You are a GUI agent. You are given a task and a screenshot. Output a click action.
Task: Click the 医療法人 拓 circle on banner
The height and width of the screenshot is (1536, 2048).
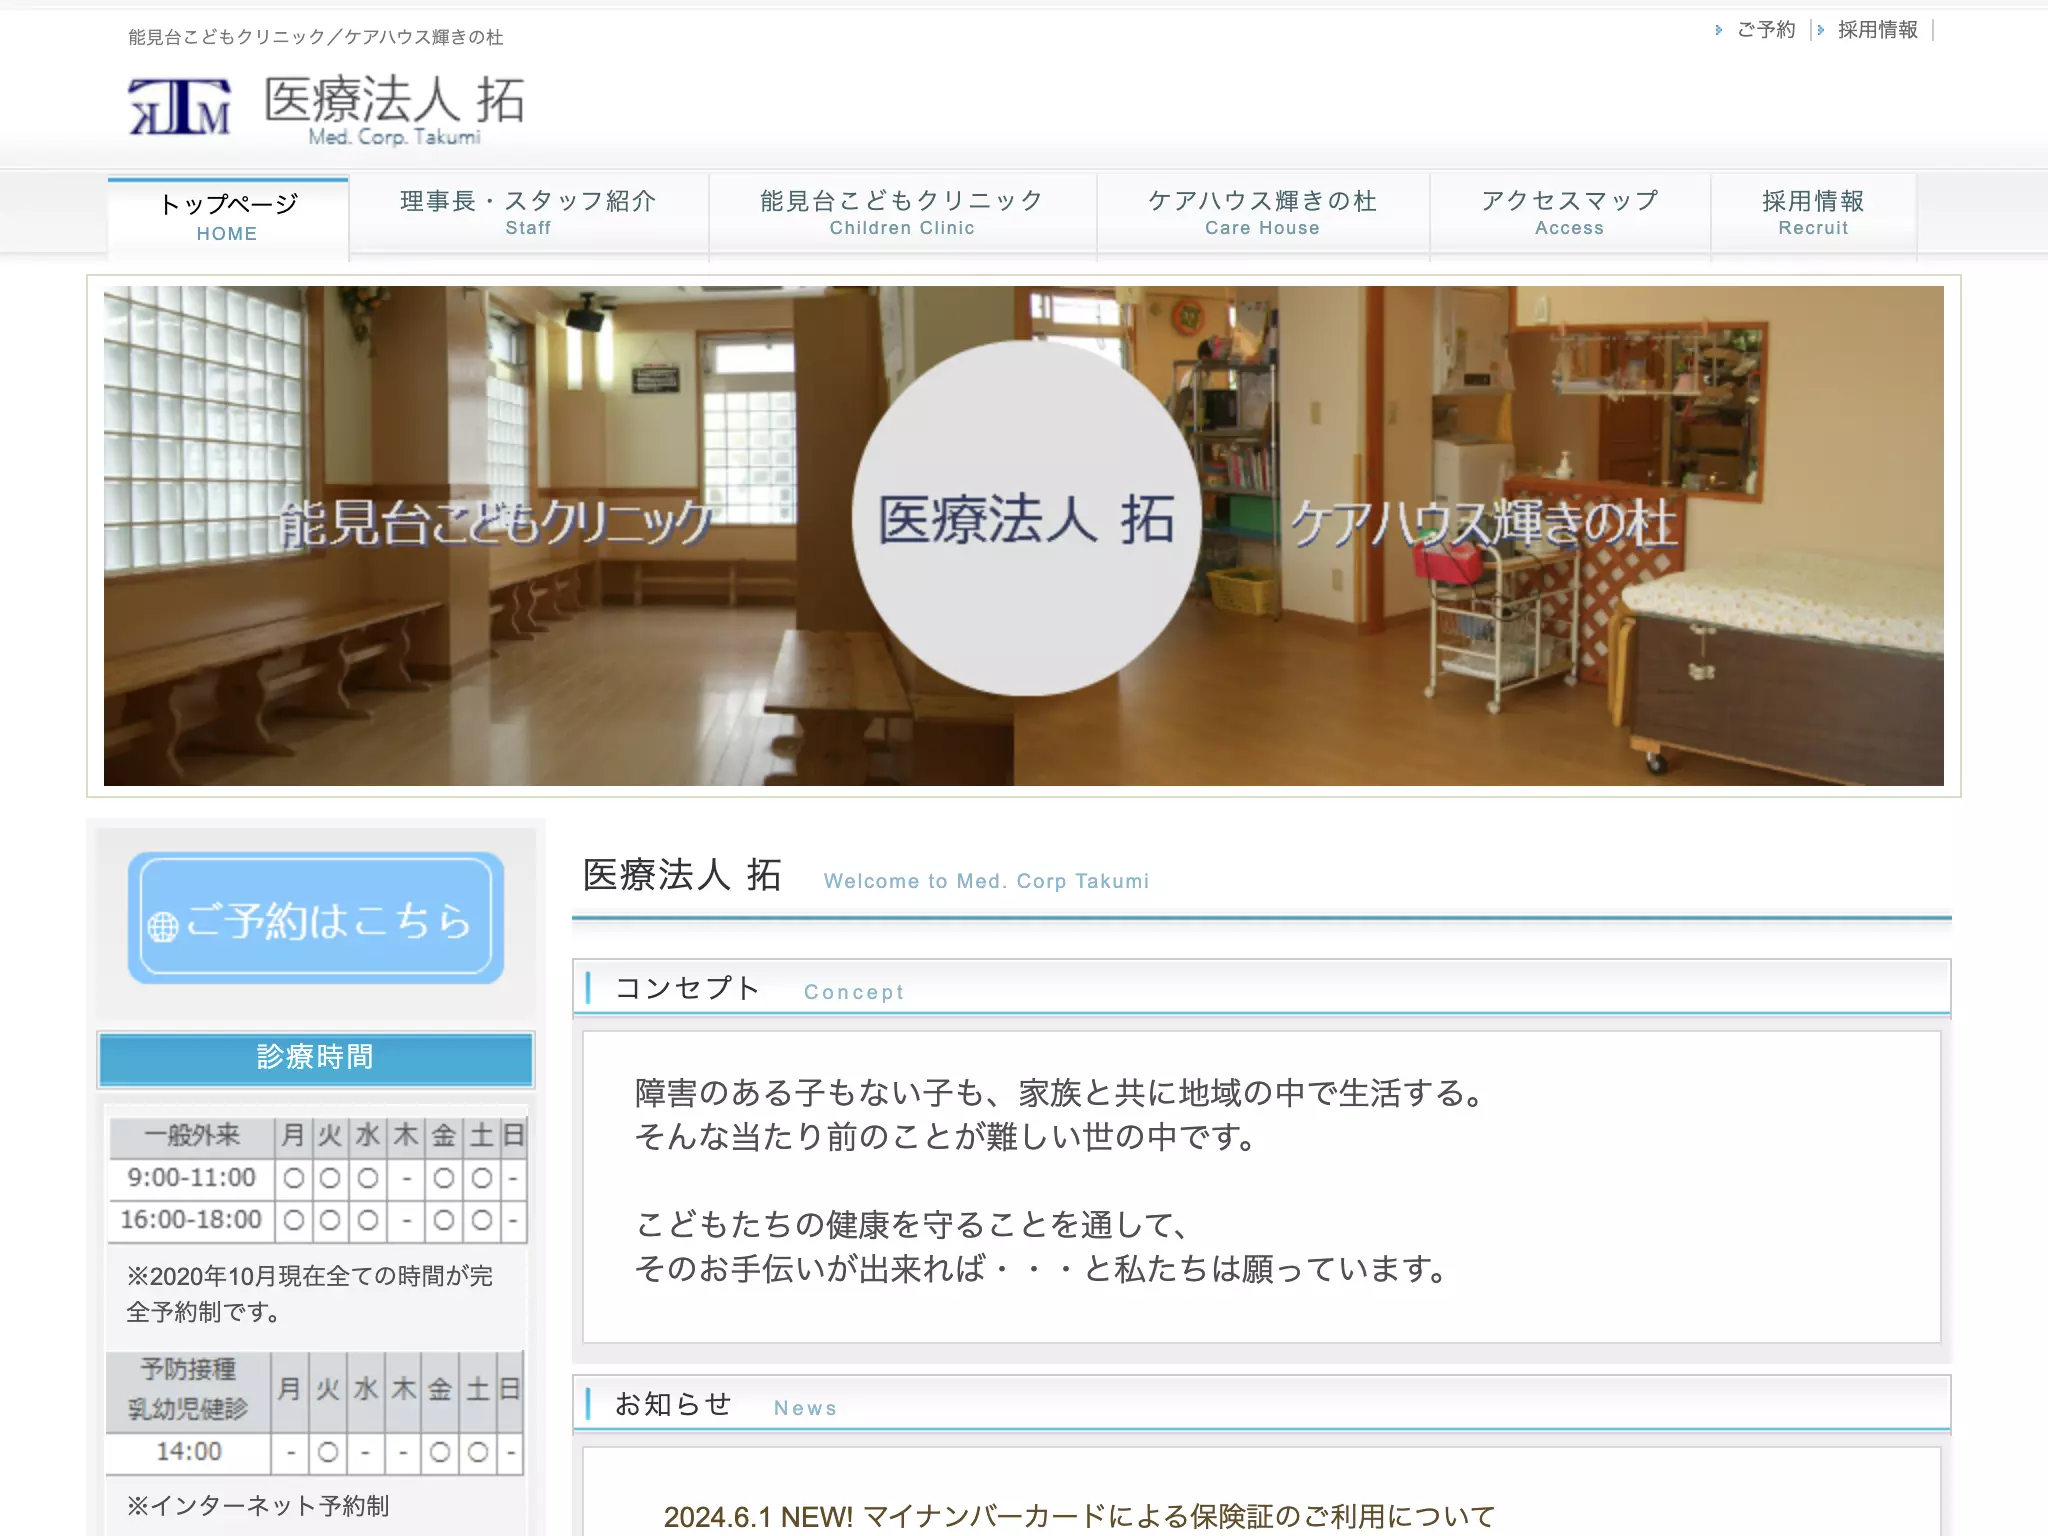click(1026, 518)
